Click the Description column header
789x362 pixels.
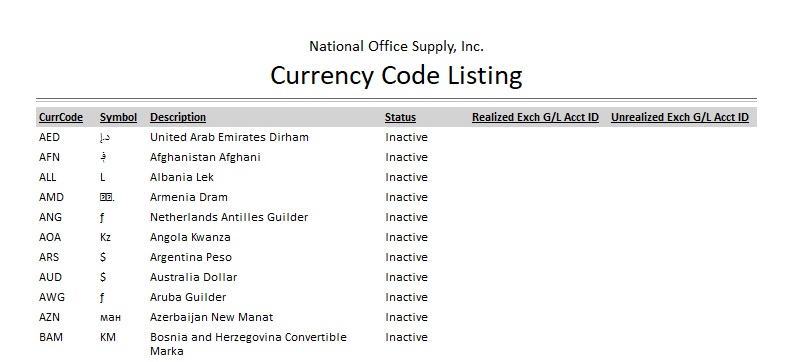coord(178,117)
